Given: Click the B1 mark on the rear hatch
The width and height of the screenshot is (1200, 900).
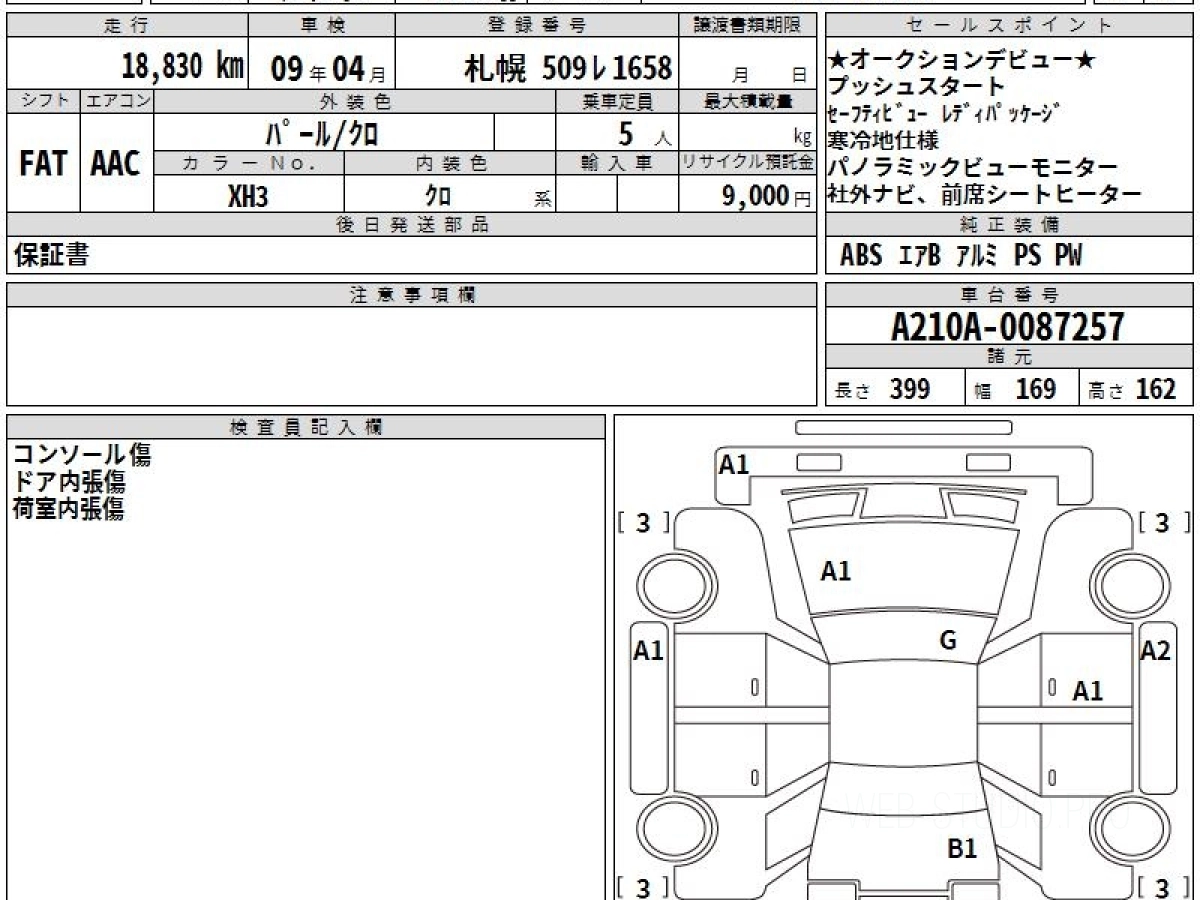Looking at the screenshot, I should click(962, 849).
